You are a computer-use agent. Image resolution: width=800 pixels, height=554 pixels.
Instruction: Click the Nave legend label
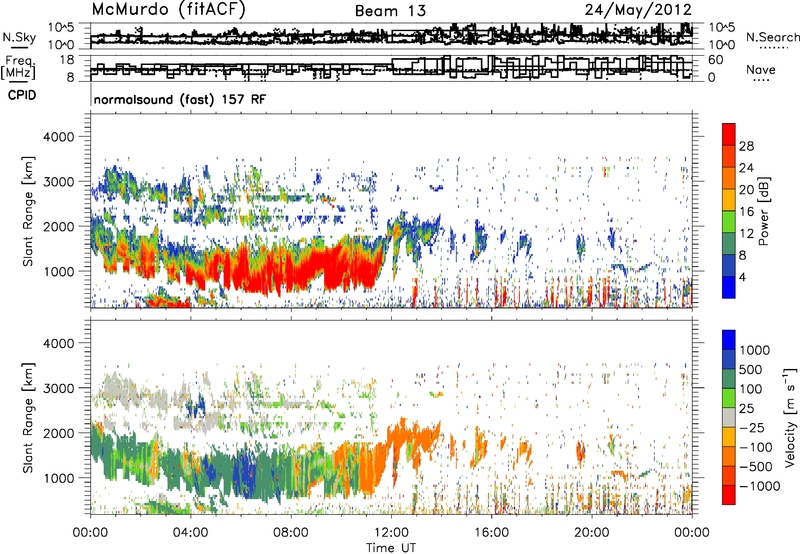tap(761, 69)
